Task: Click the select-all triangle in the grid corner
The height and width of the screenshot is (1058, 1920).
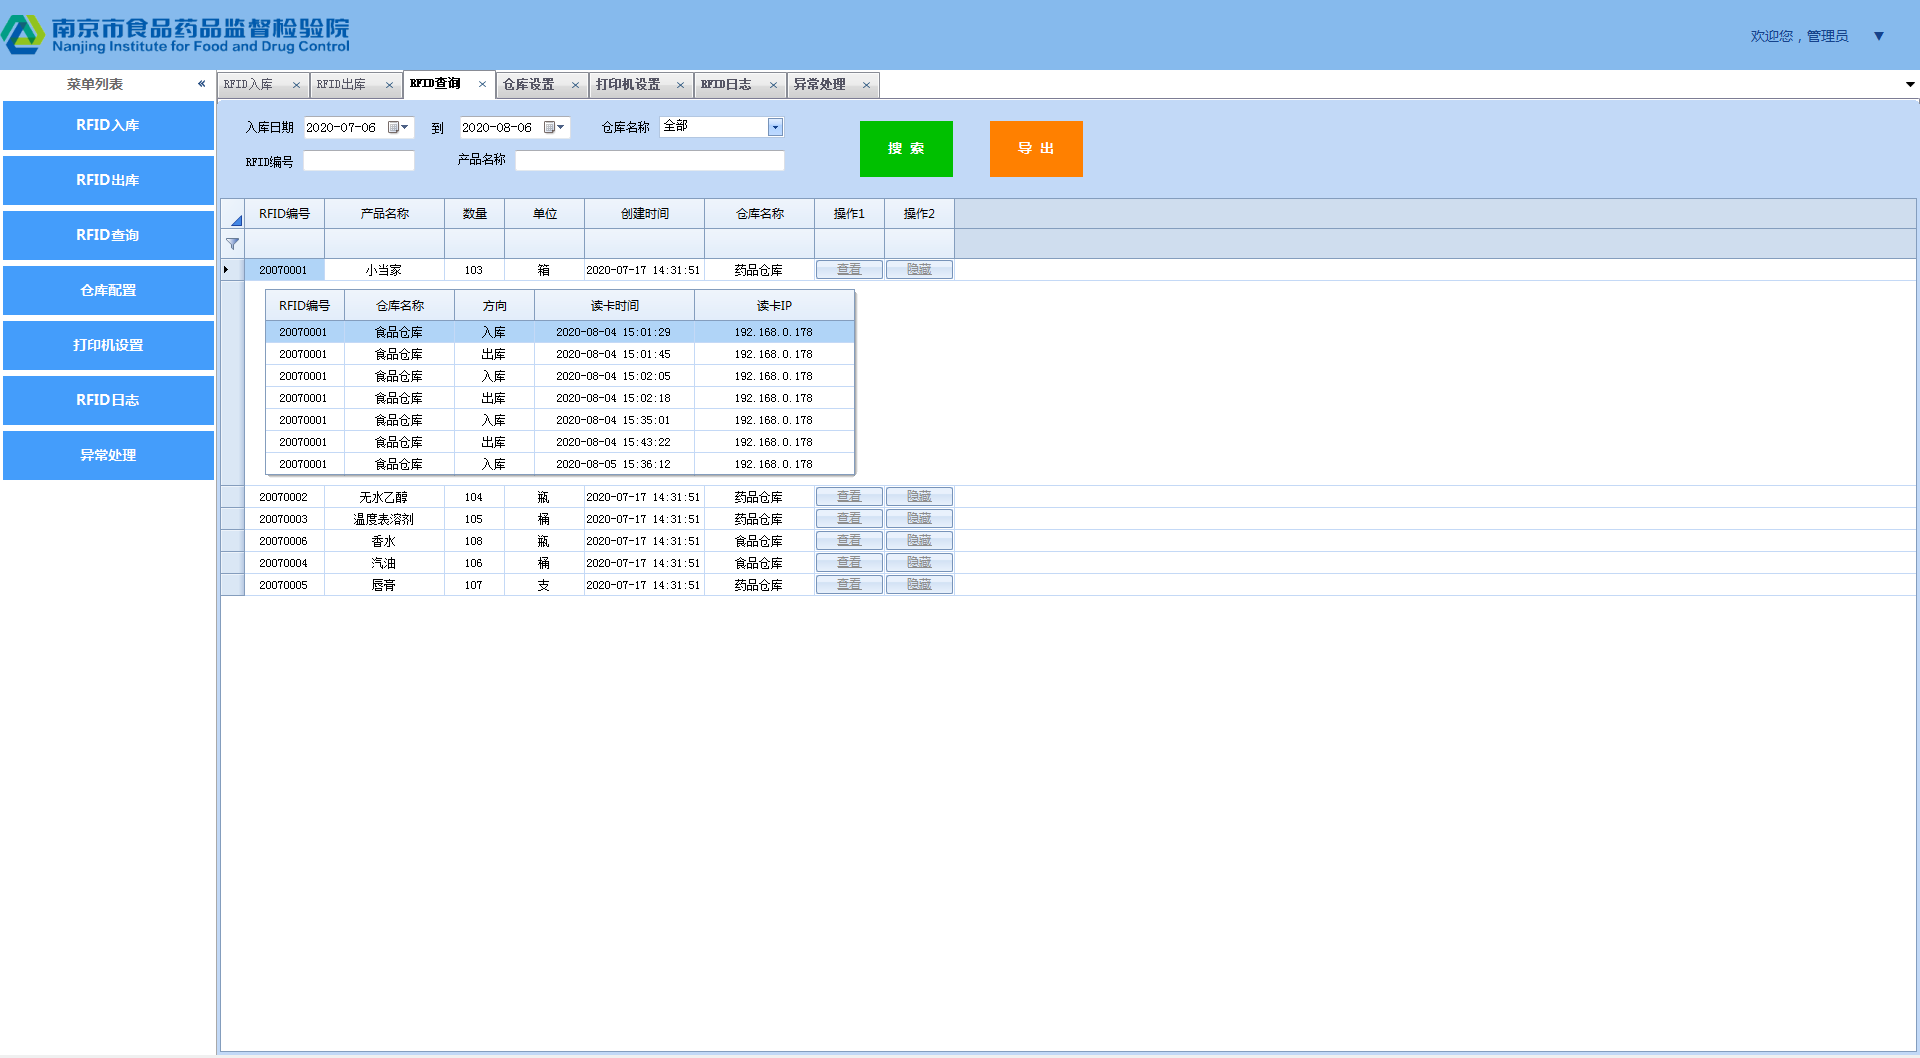Action: (236, 219)
